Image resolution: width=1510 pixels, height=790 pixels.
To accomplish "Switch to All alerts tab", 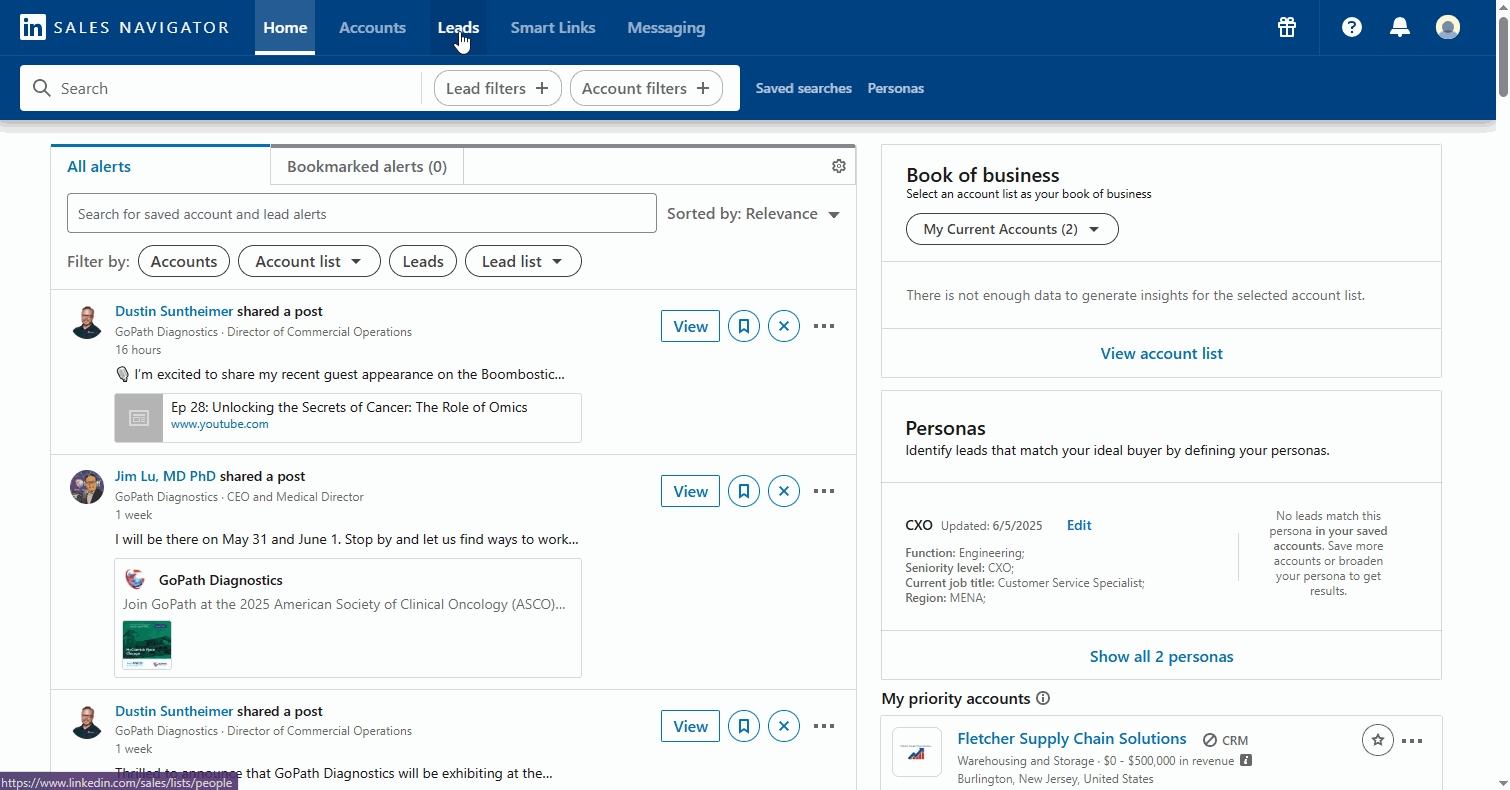I will pos(160,166).
